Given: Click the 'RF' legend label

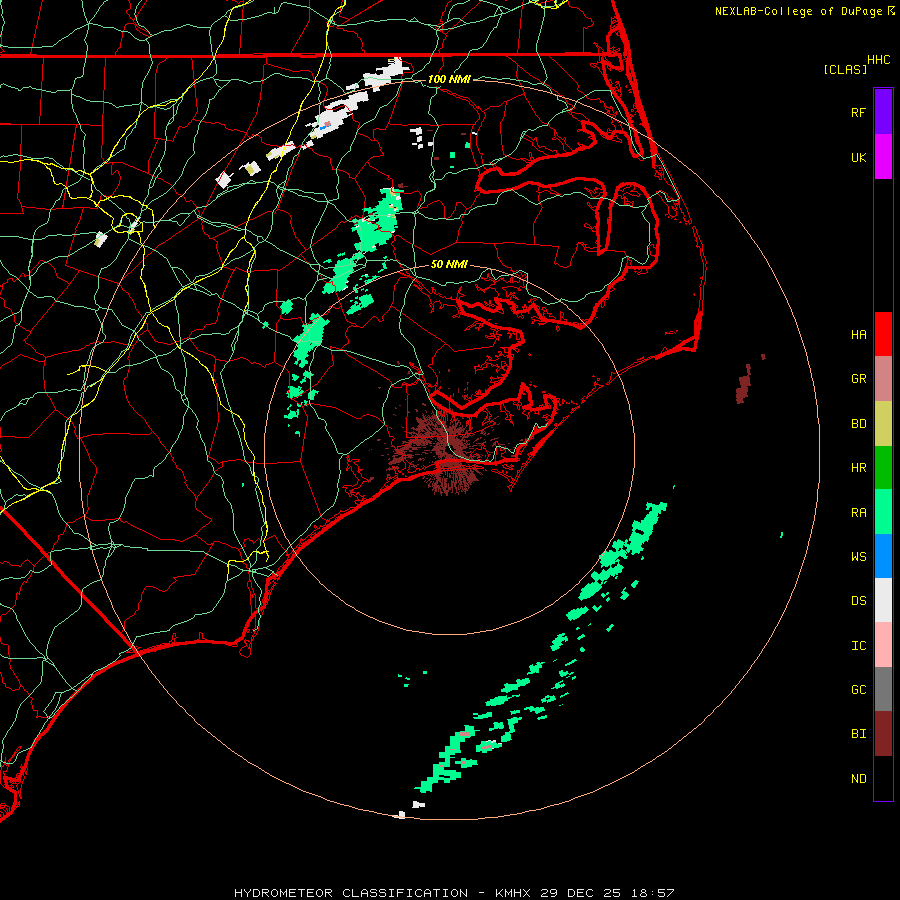Looking at the screenshot, I should [x=858, y=112].
